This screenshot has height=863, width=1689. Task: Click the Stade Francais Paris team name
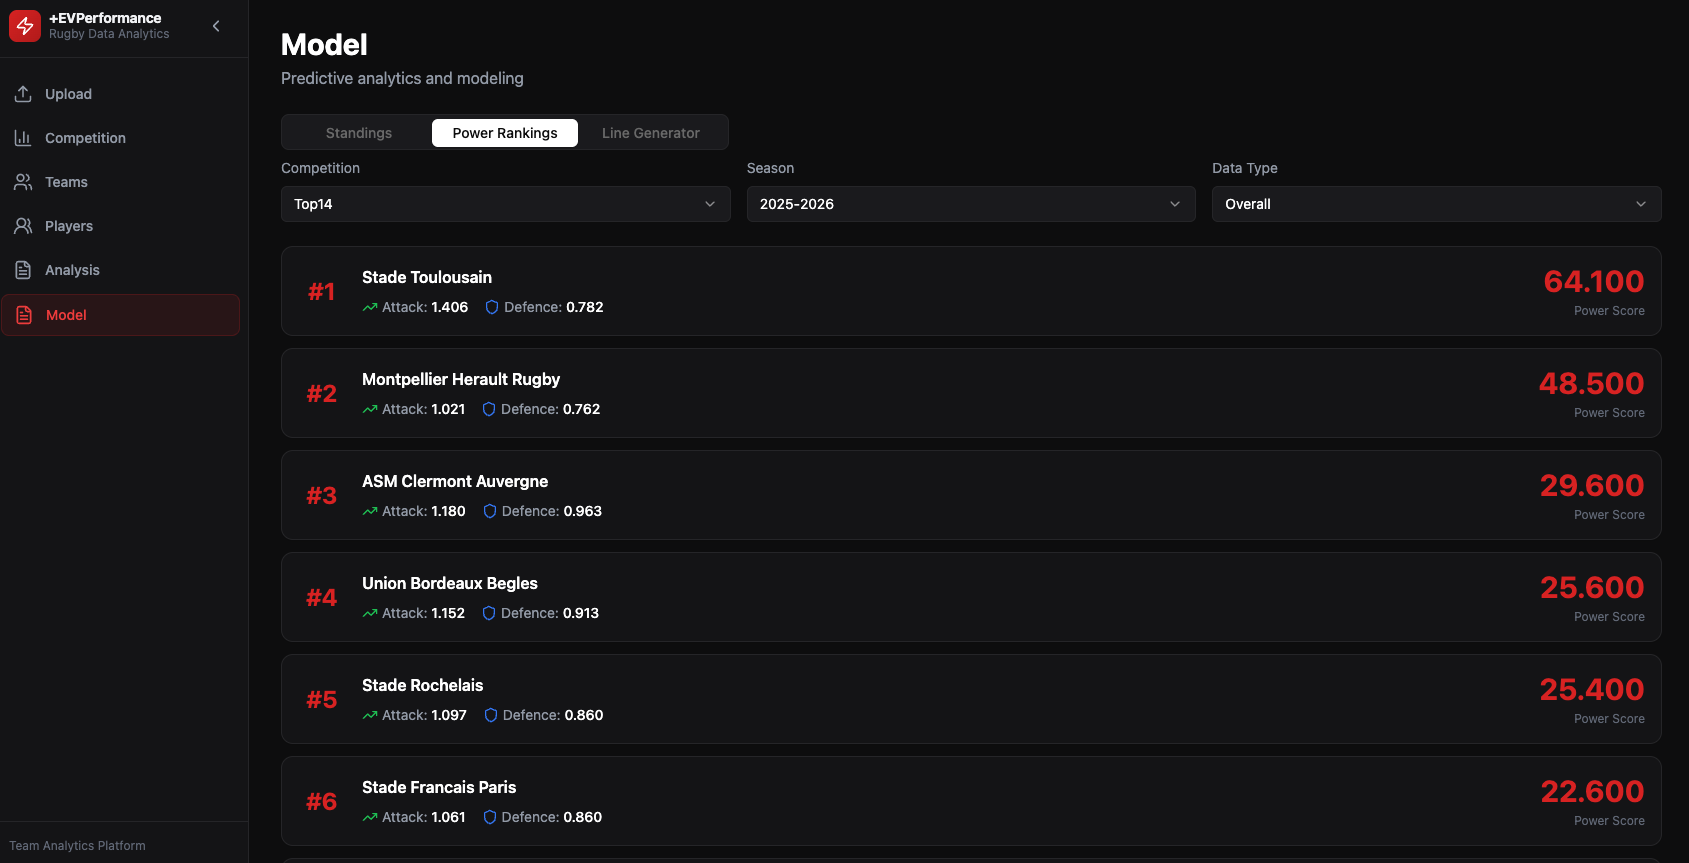click(439, 787)
